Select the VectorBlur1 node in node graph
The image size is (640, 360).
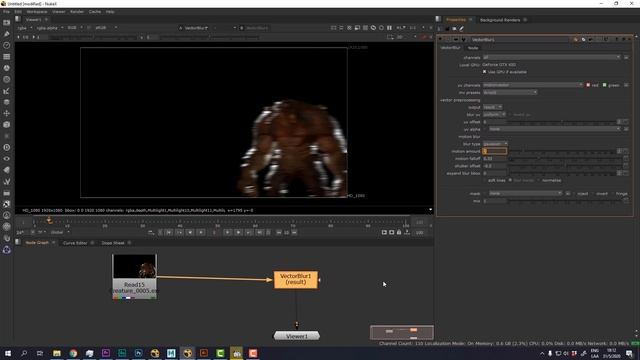pos(296,280)
